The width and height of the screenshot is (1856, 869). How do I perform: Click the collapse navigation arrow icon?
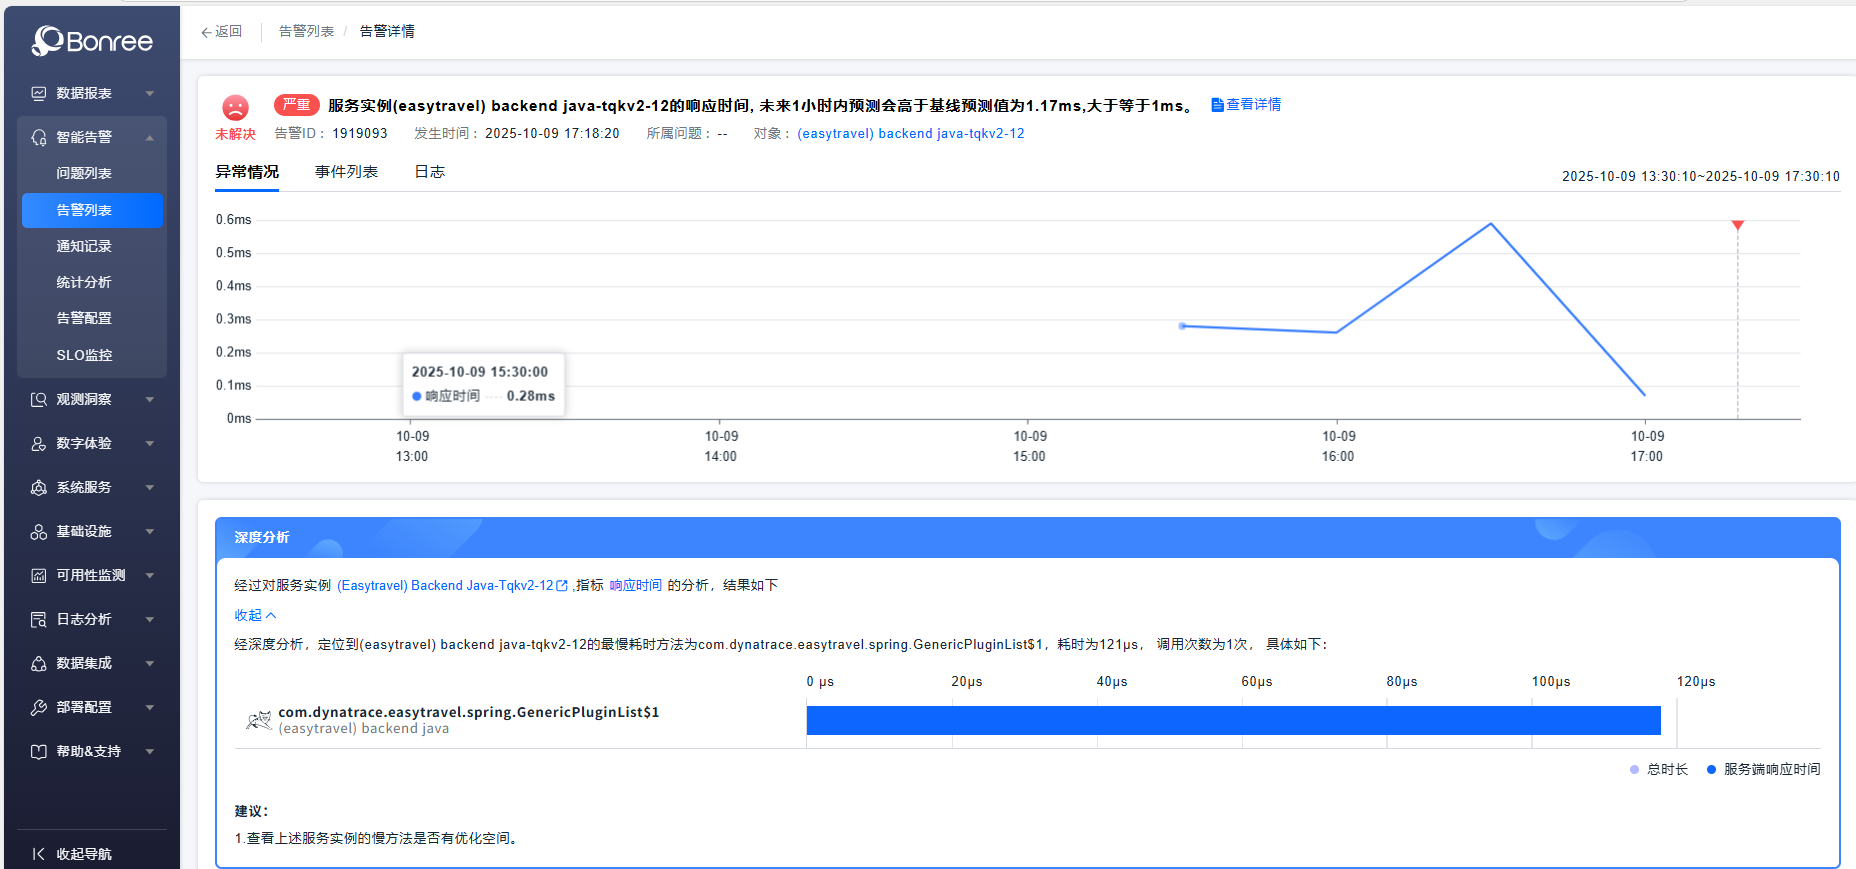[x=39, y=854]
